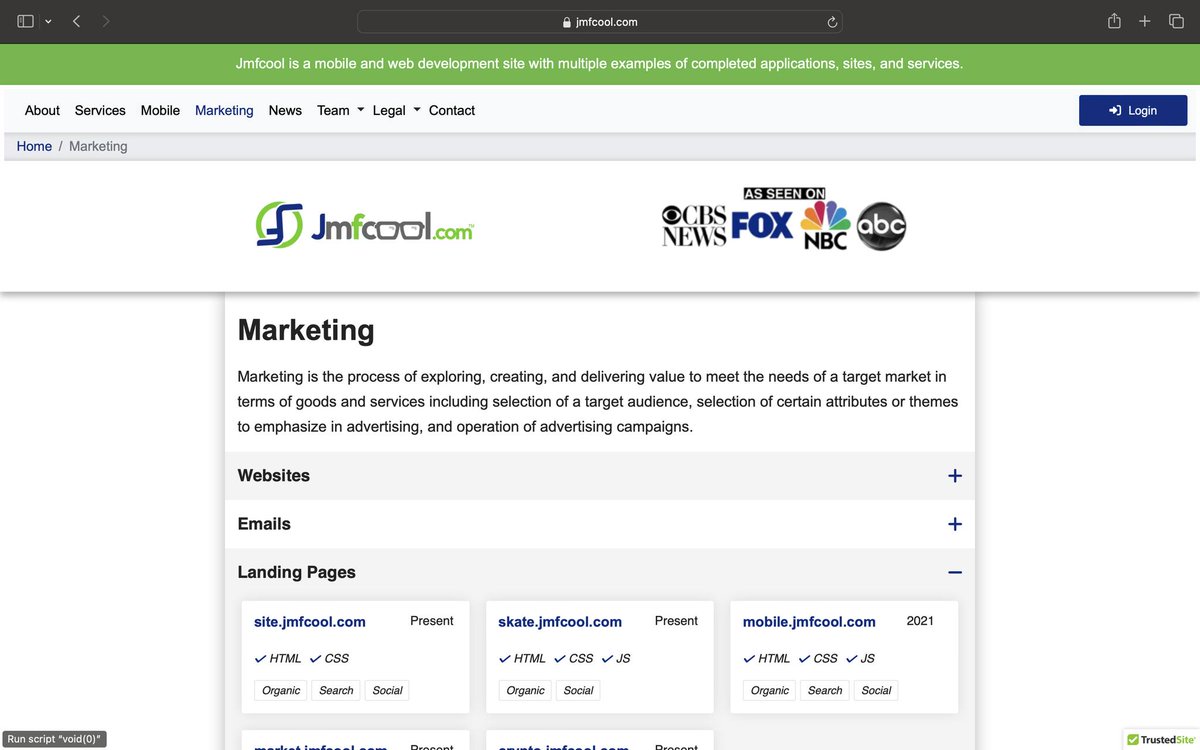
Task: Click the jmfcool.com address bar
Action: coord(600,22)
